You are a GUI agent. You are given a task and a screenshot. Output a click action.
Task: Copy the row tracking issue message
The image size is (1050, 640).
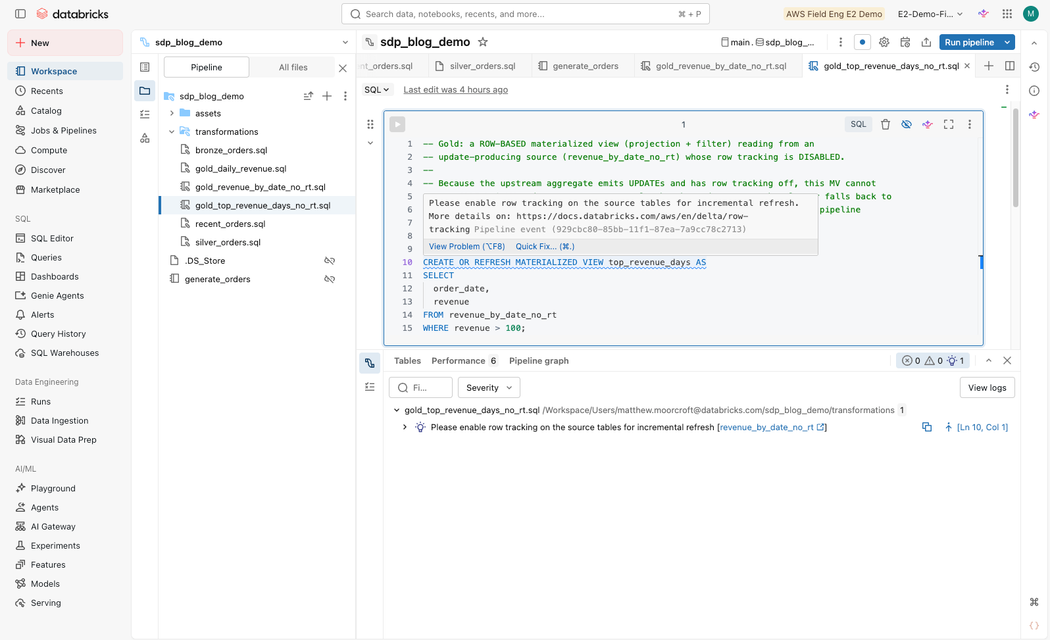pyautogui.click(x=927, y=427)
